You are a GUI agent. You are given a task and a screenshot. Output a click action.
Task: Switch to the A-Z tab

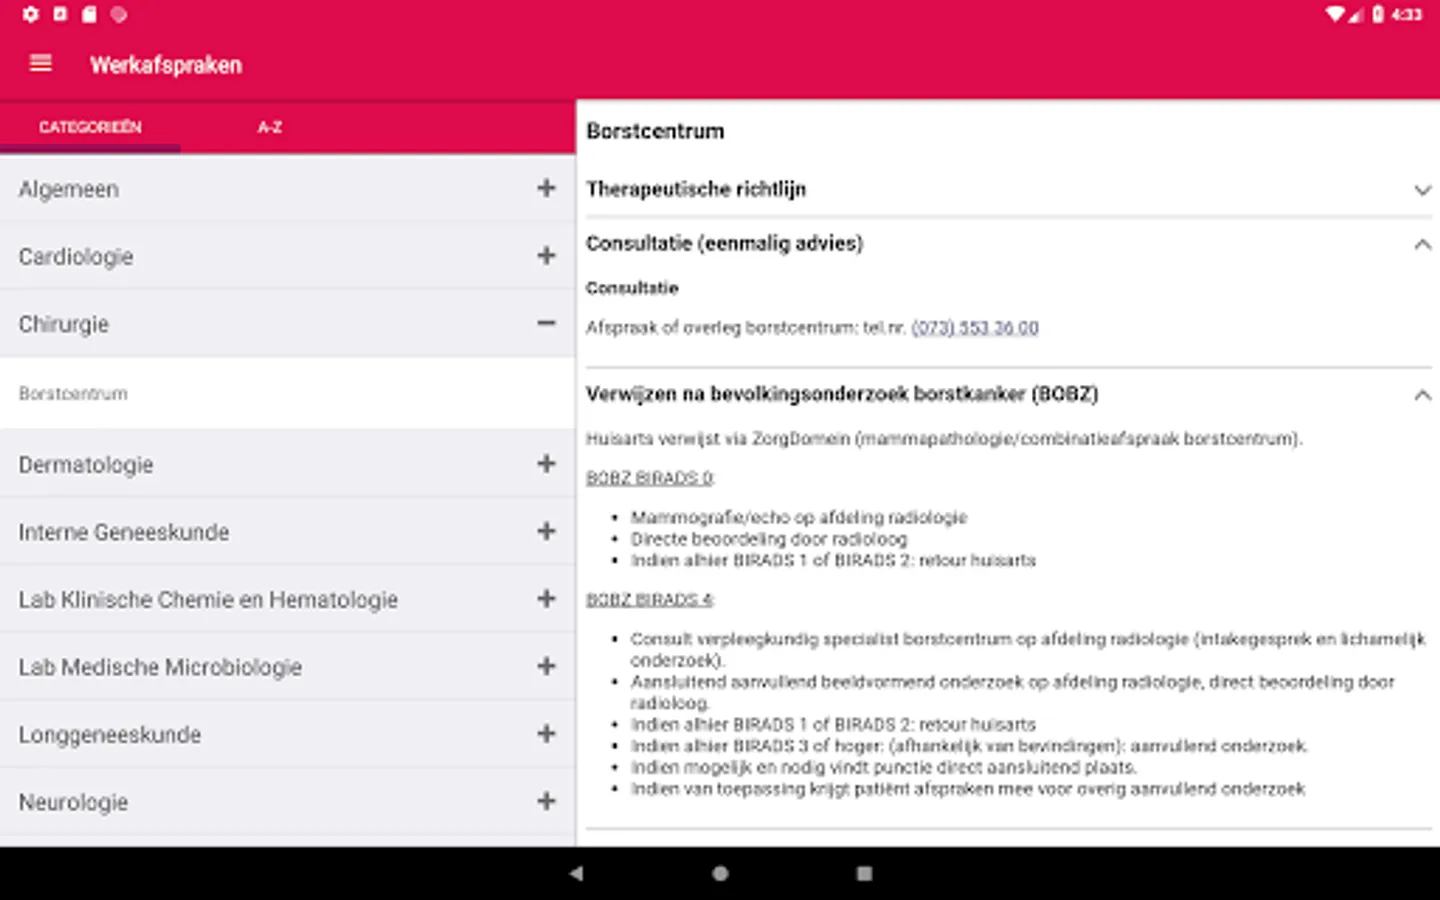[x=270, y=127]
